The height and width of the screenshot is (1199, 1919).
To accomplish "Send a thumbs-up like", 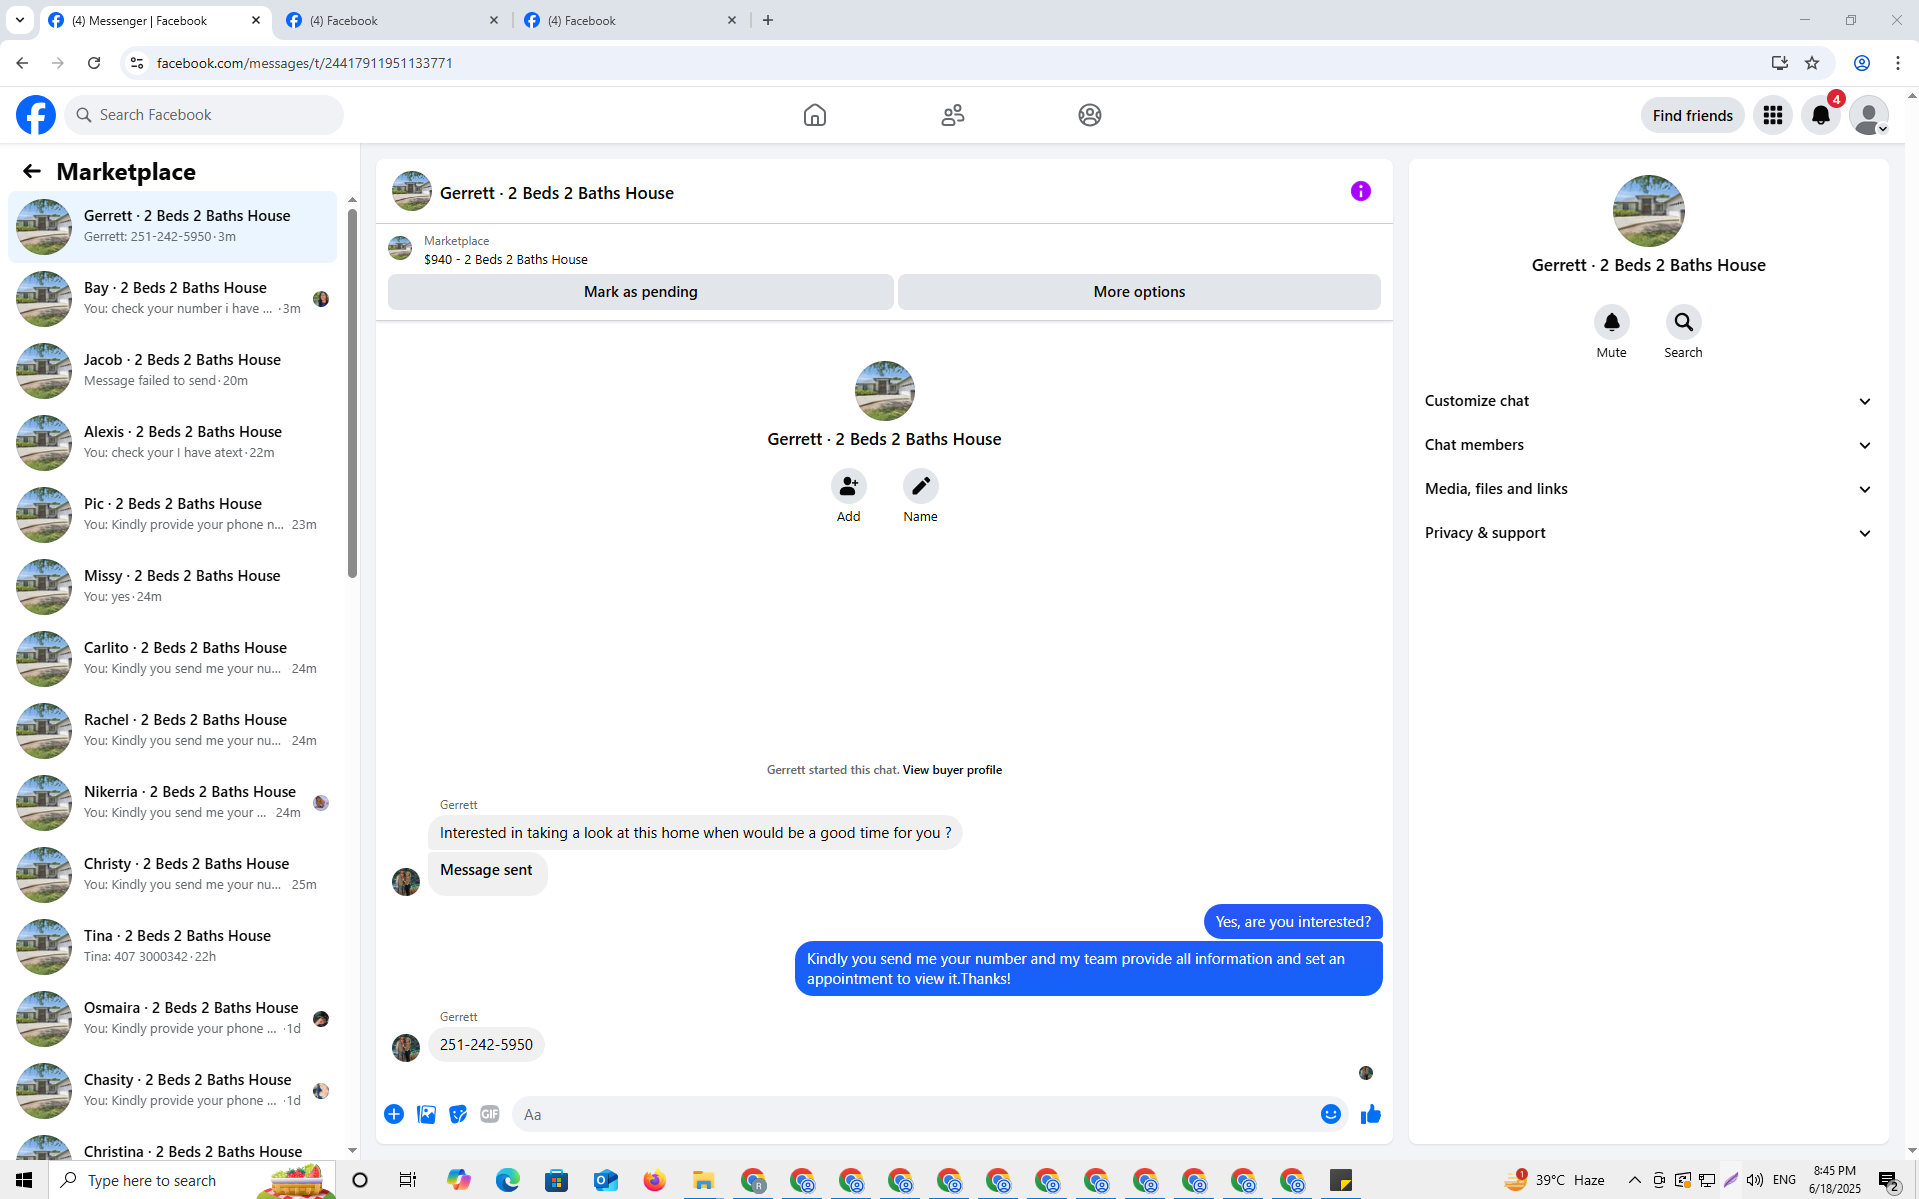I will (1371, 1114).
